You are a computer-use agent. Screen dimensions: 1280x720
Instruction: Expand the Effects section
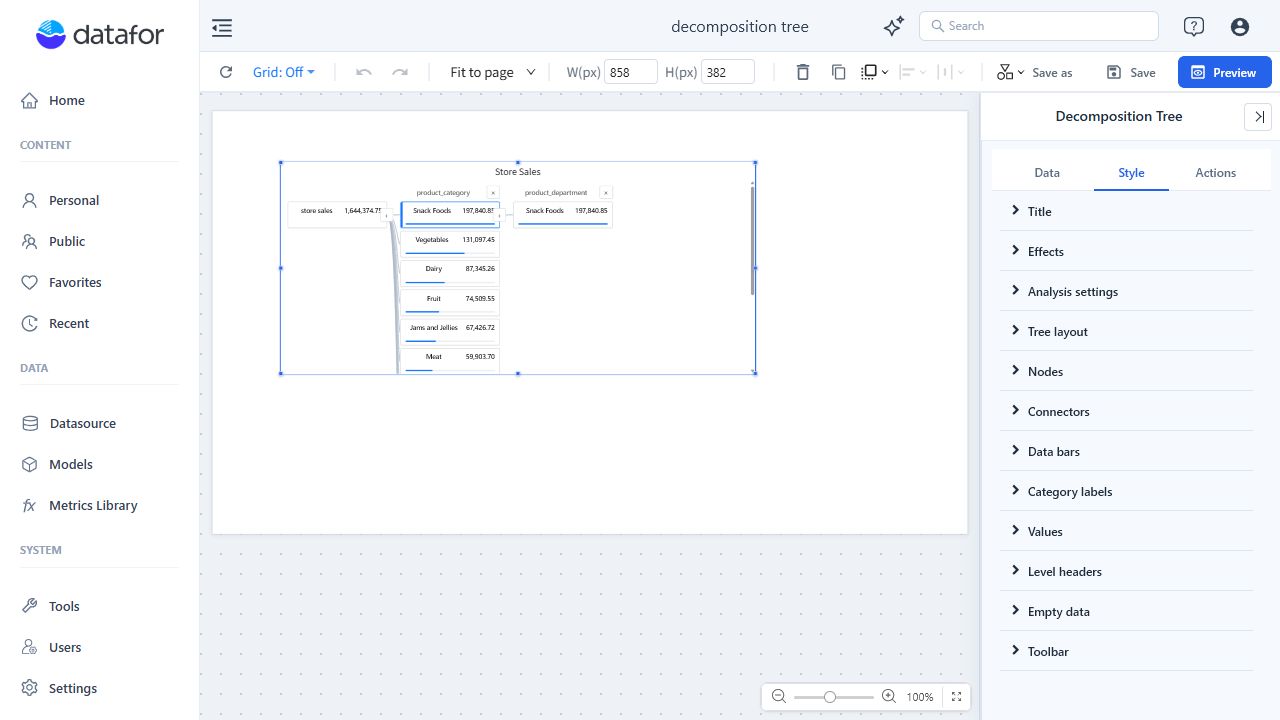tap(1126, 251)
